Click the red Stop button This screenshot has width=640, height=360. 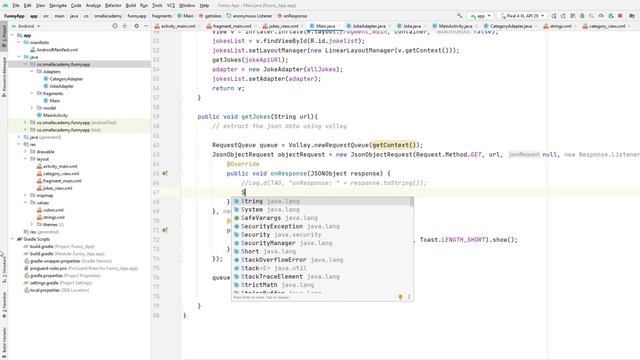620,16
